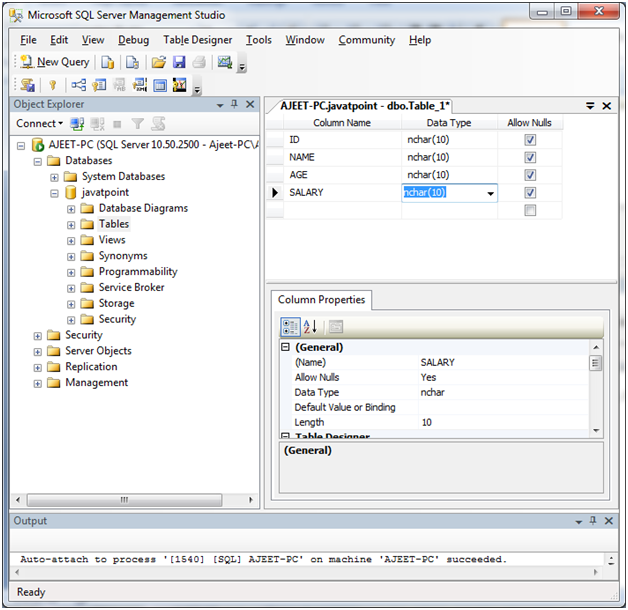This screenshot has height=610, width=628.
Task: Open the Relationships toolbar icon
Action: (78, 85)
